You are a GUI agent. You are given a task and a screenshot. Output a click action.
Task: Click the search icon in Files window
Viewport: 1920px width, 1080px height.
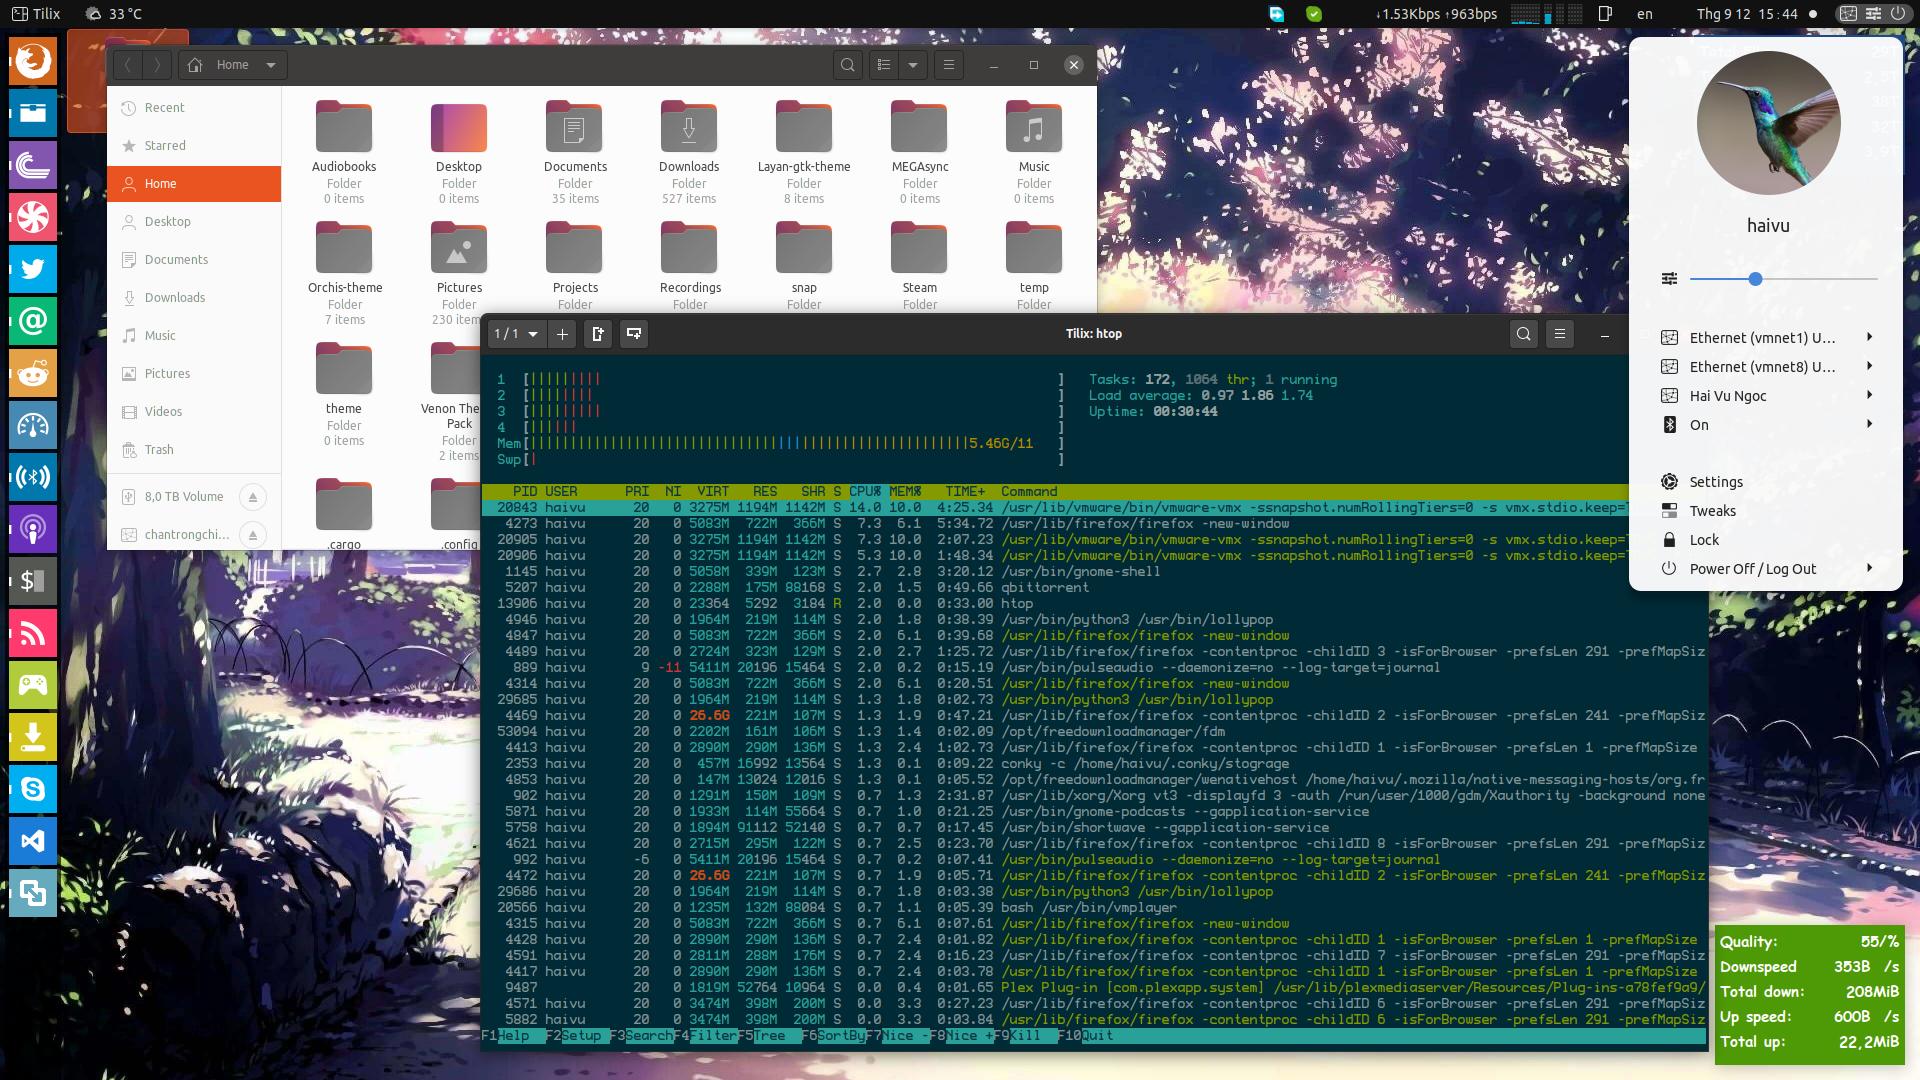tap(848, 65)
